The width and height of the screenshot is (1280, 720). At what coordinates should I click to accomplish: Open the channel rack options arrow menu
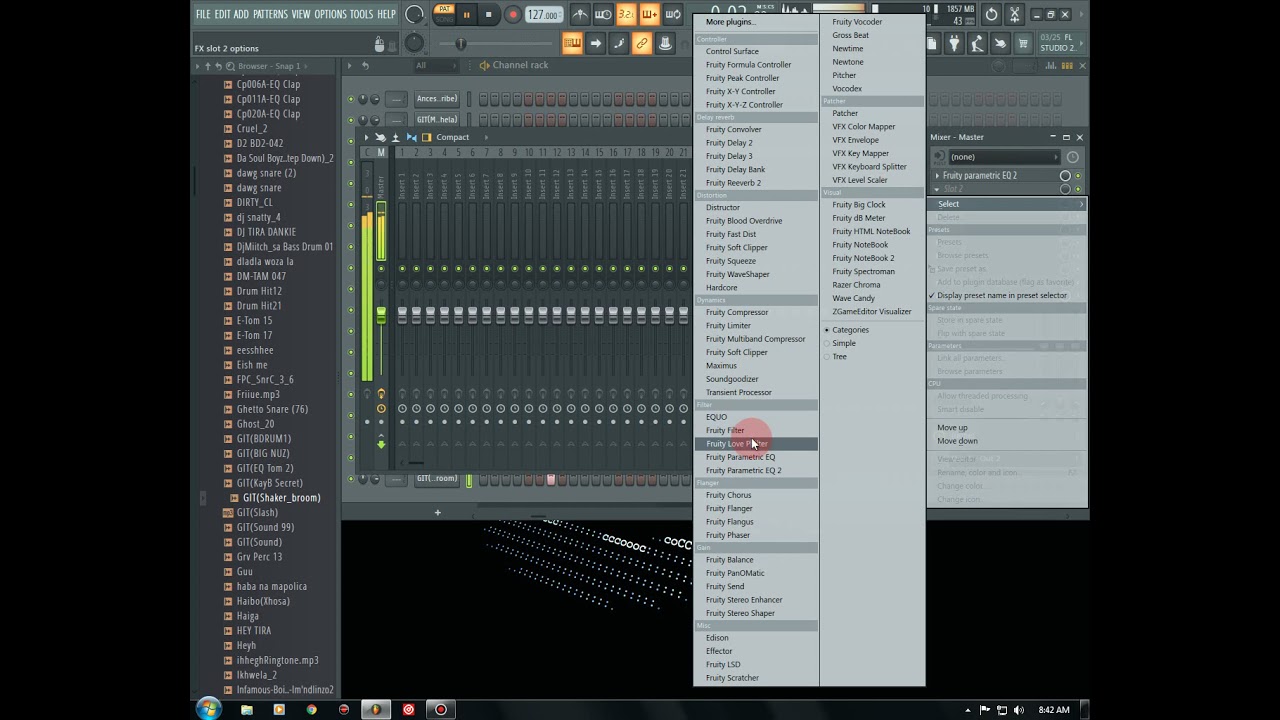[349, 65]
